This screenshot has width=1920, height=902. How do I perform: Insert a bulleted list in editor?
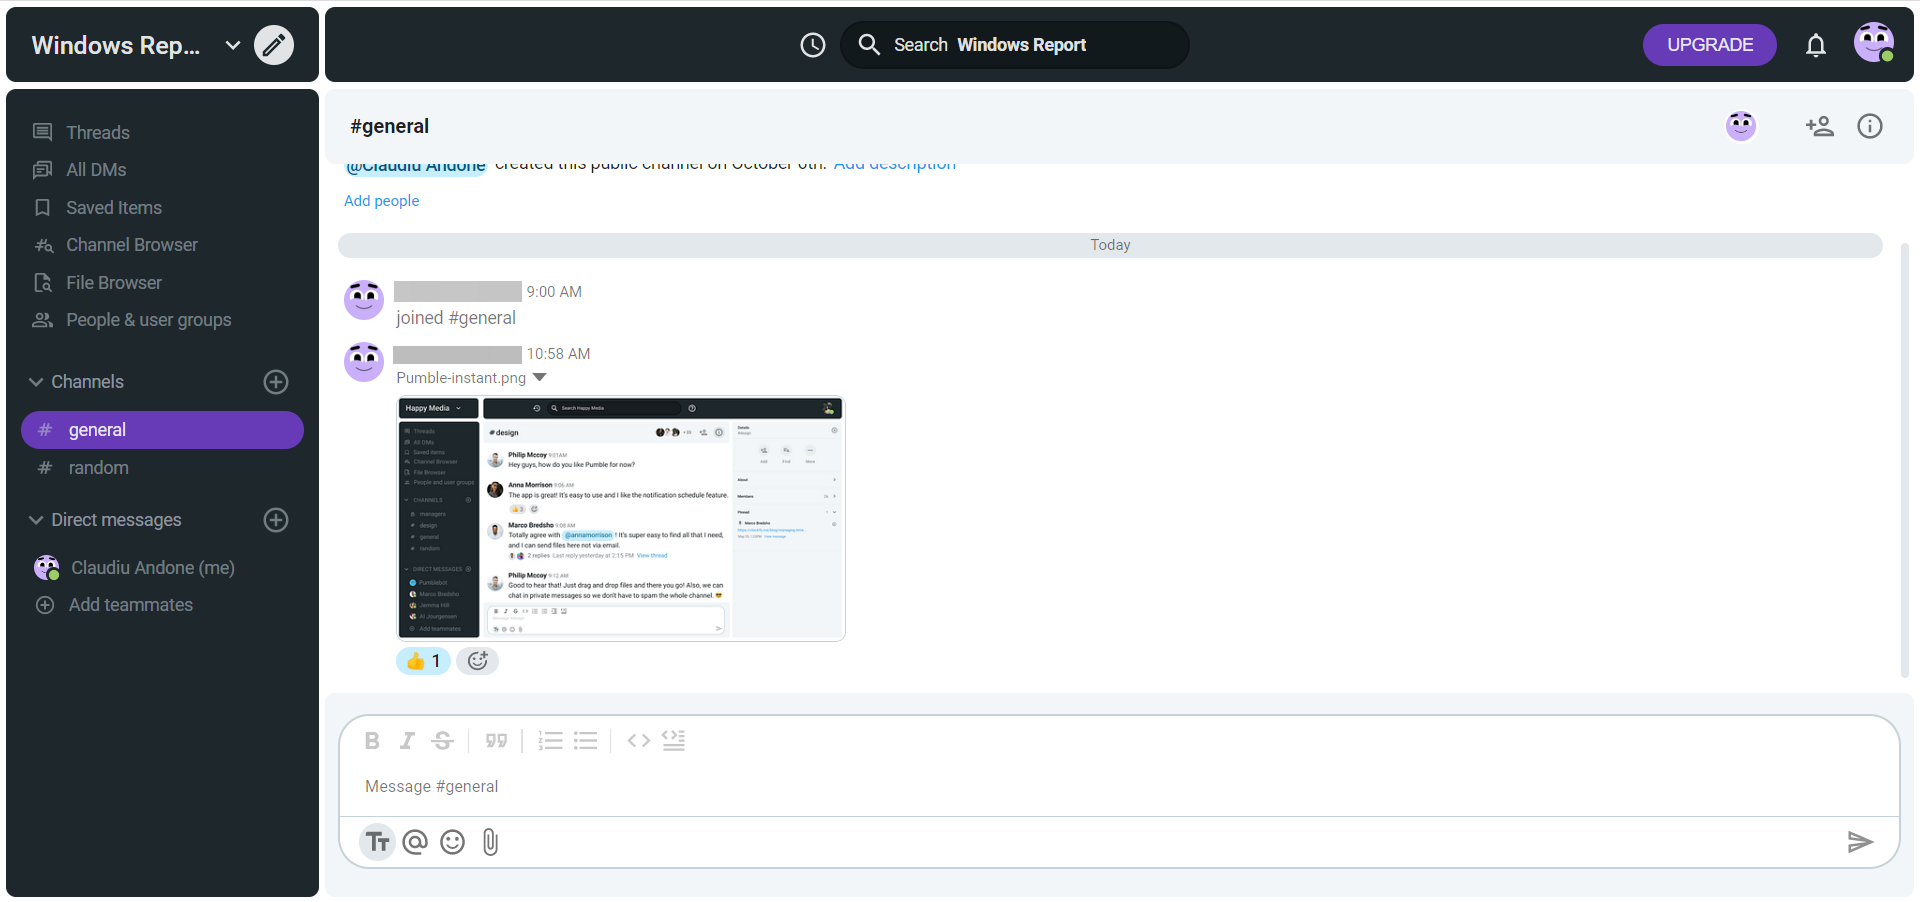point(586,741)
